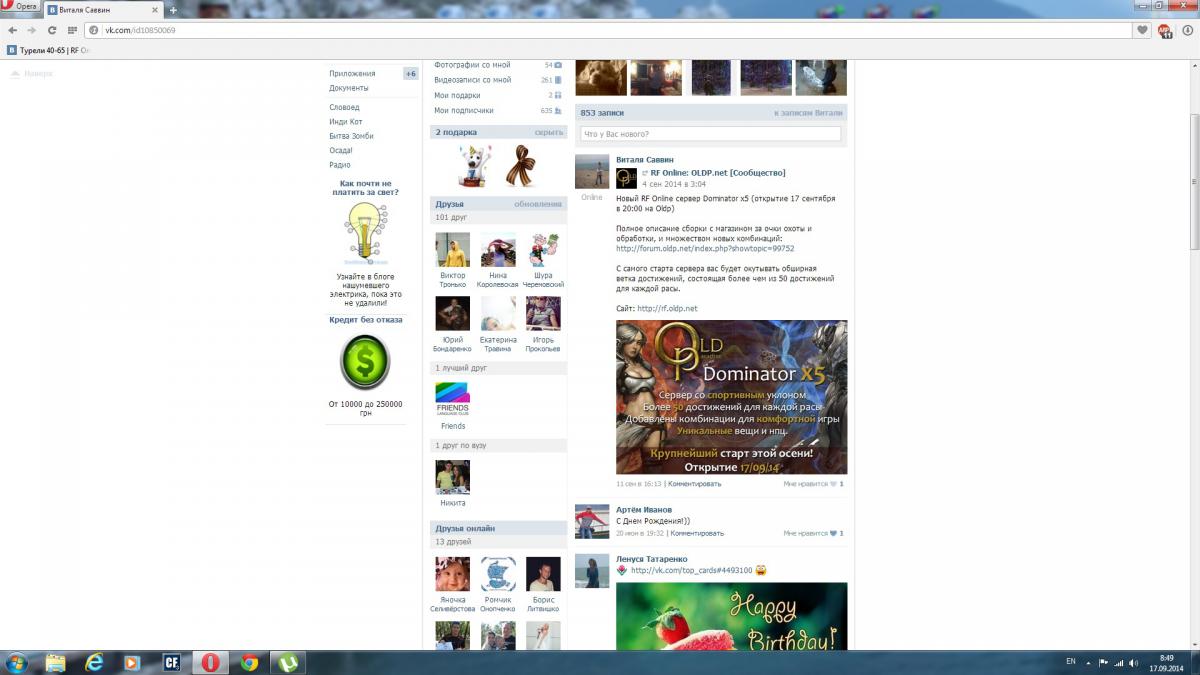Image resolution: width=1200 pixels, height=675 pixels.
Task: Add page to Stash with heart icon
Action: click(x=1143, y=30)
